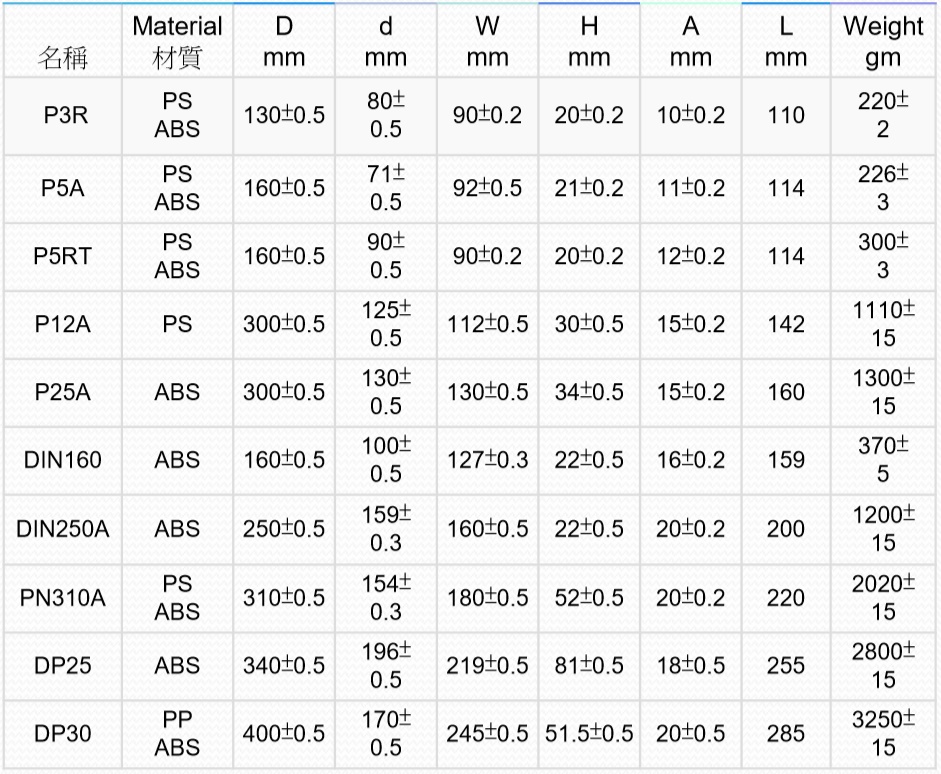The width and height of the screenshot is (941, 774).
Task: Select the 400±0.5 D value cell
Action: tap(284, 734)
